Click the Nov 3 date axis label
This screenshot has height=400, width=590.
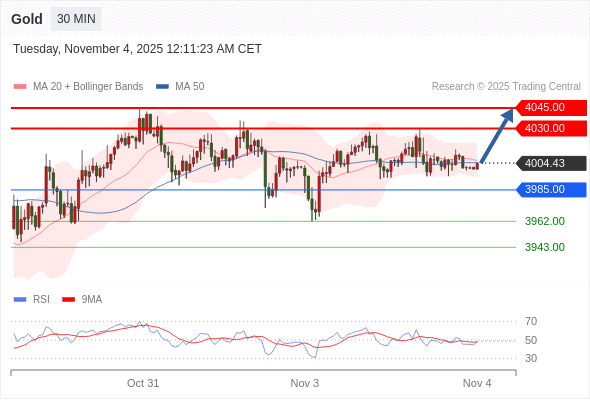point(304,383)
